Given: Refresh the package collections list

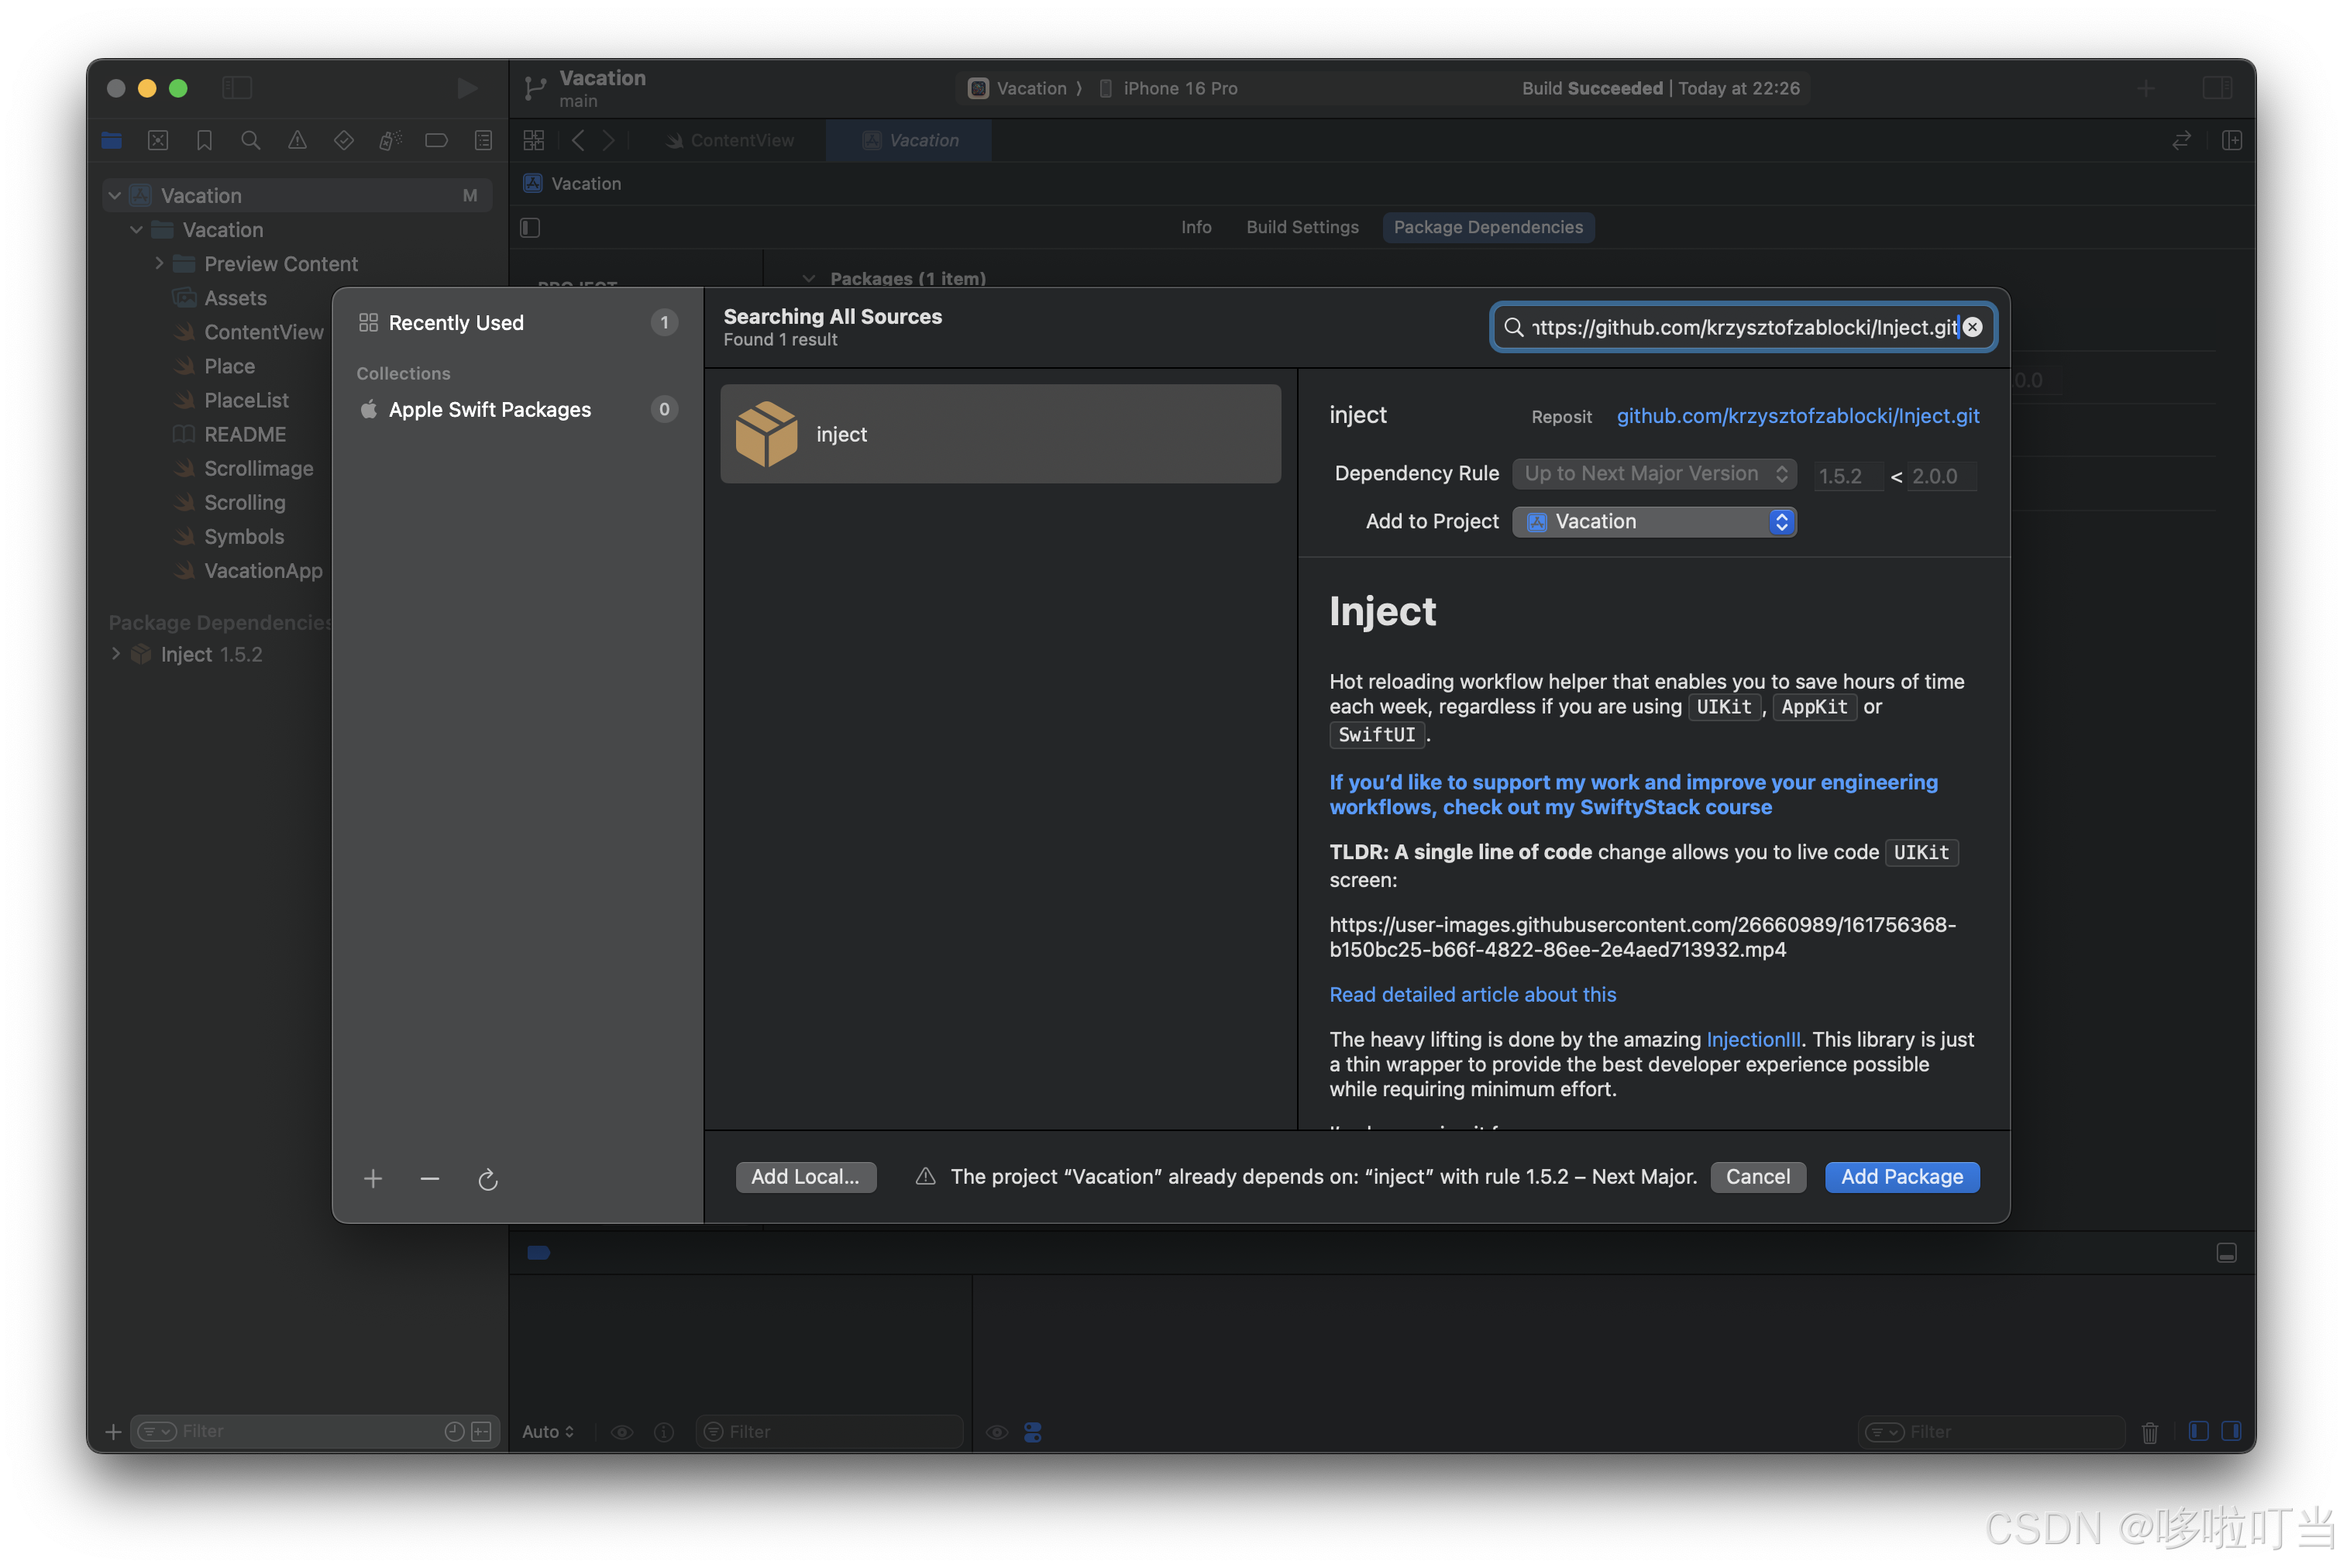Looking at the screenshot, I should (x=488, y=1180).
